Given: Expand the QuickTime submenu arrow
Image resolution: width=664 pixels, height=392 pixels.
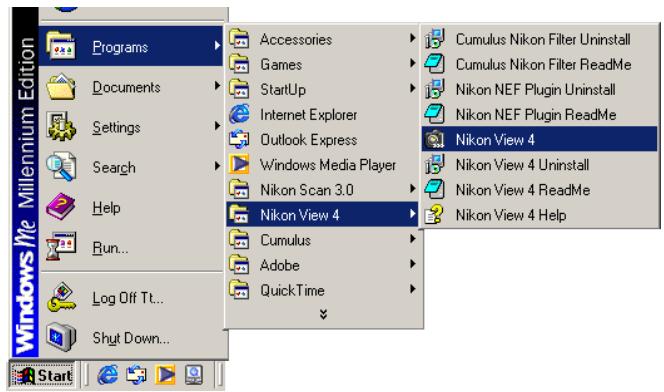Looking at the screenshot, I should click(412, 289).
